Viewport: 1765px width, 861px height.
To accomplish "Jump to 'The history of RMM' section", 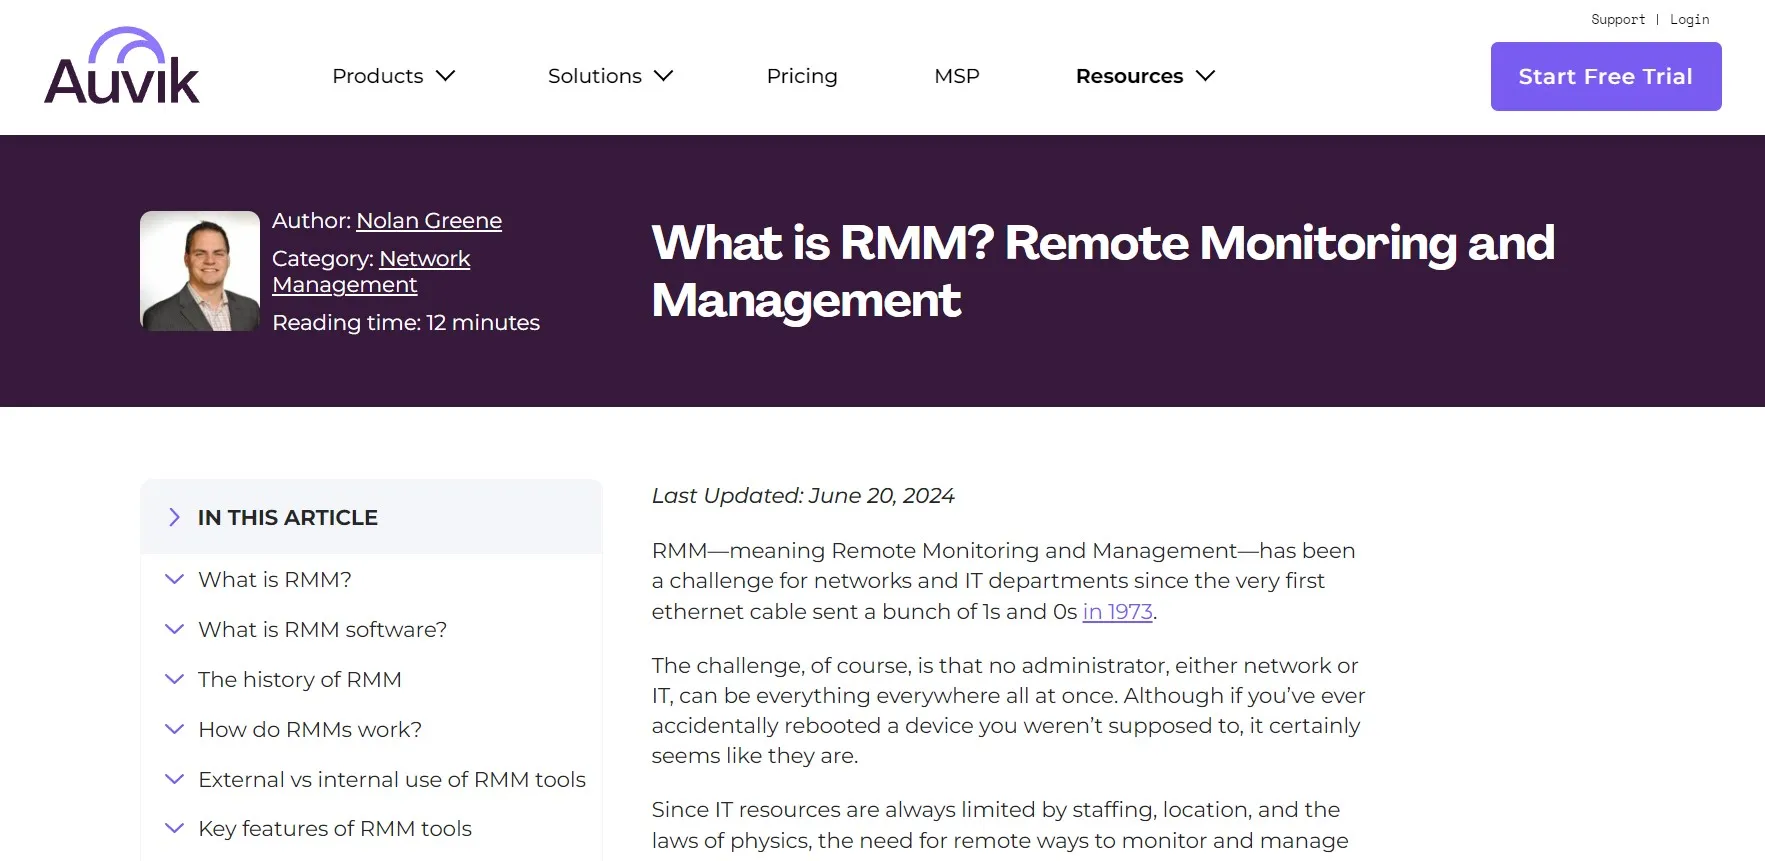I will [300, 680].
